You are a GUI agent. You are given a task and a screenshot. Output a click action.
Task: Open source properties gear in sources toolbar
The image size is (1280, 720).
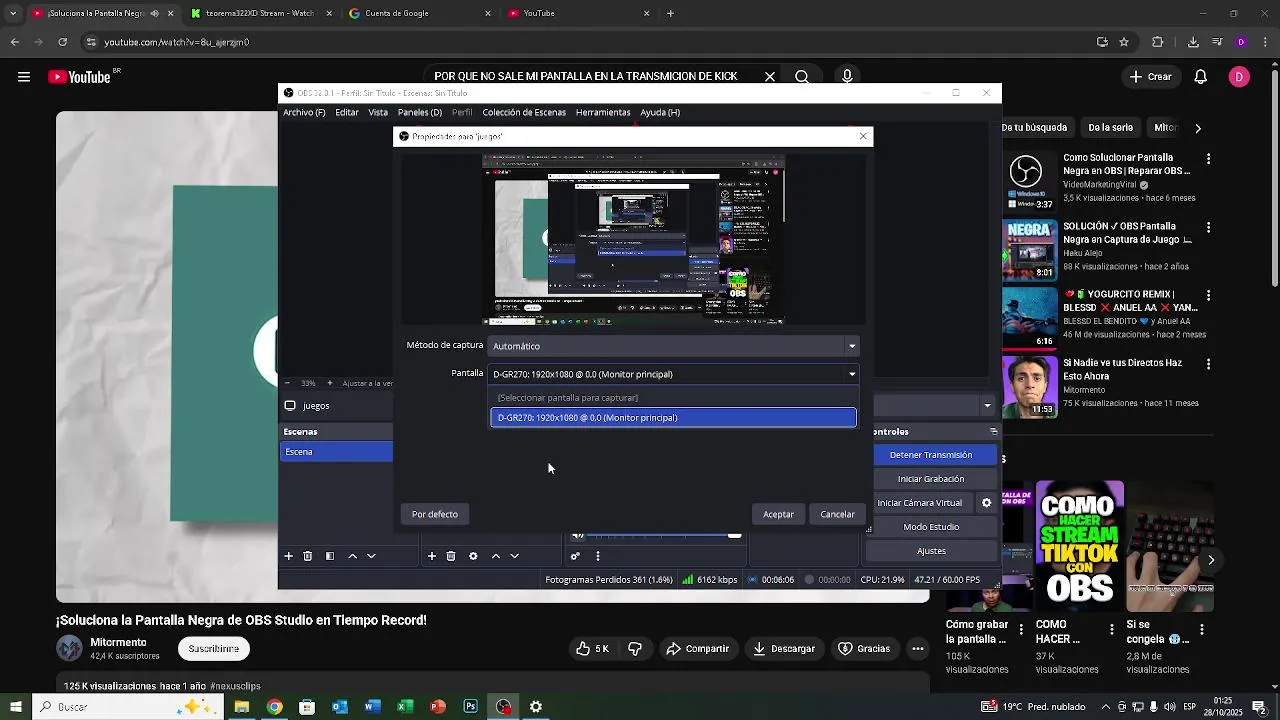473,556
